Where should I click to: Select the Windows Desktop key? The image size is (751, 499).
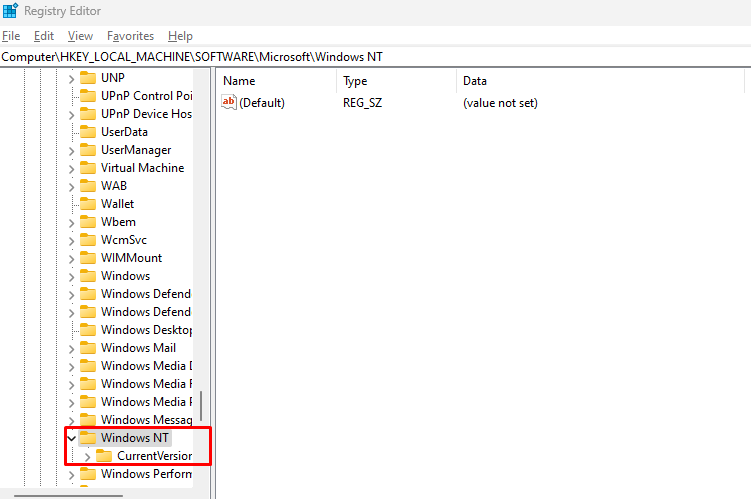[x=147, y=329]
